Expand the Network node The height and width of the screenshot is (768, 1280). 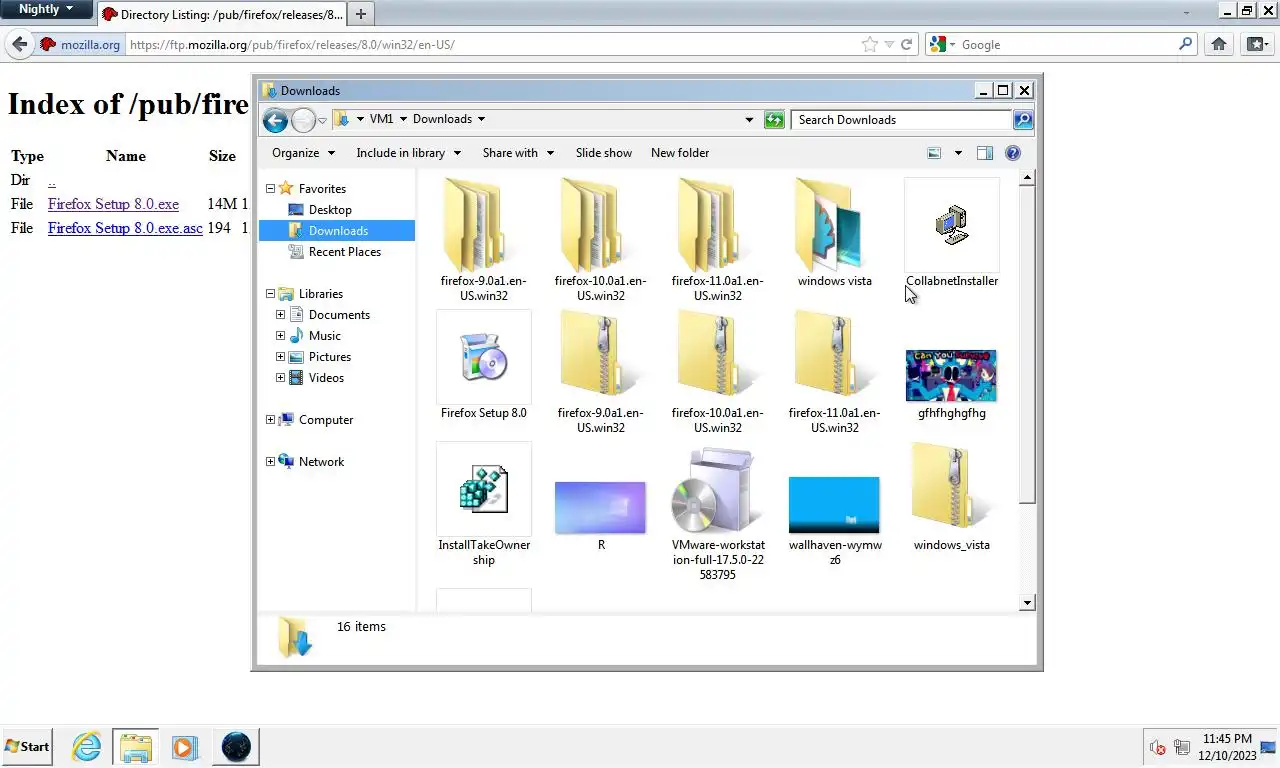[x=270, y=462]
